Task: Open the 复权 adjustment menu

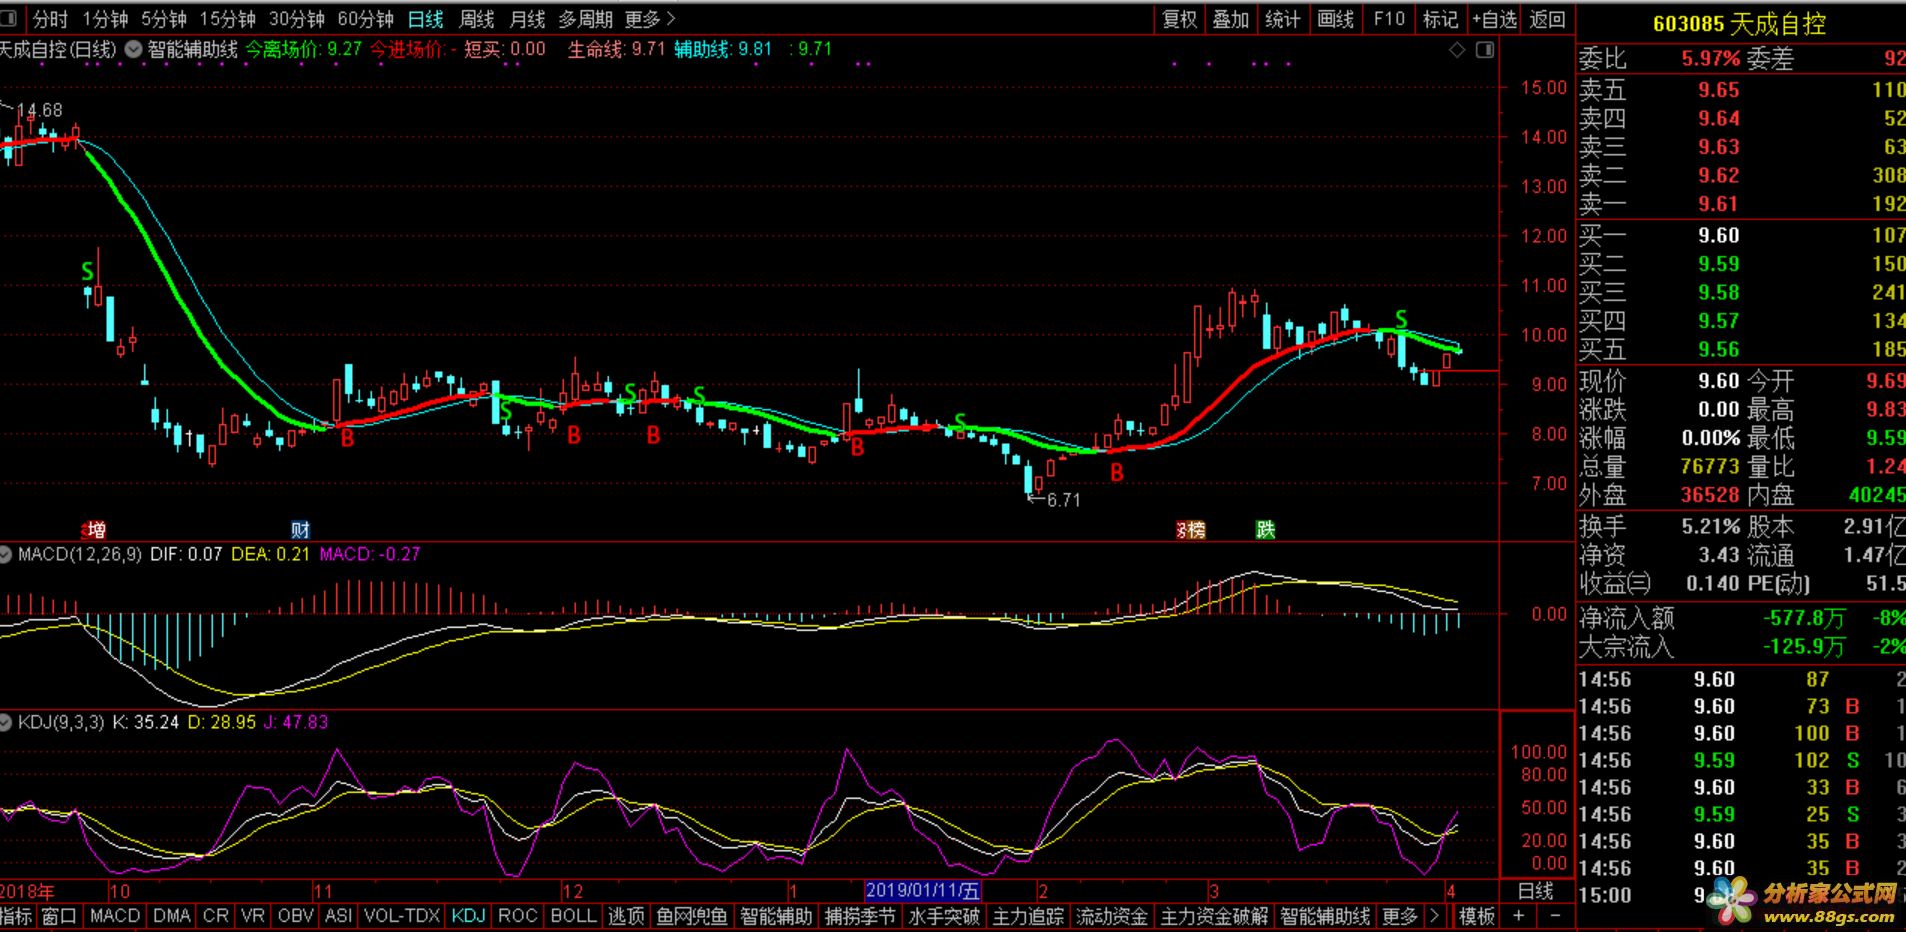Action: click(x=1180, y=19)
